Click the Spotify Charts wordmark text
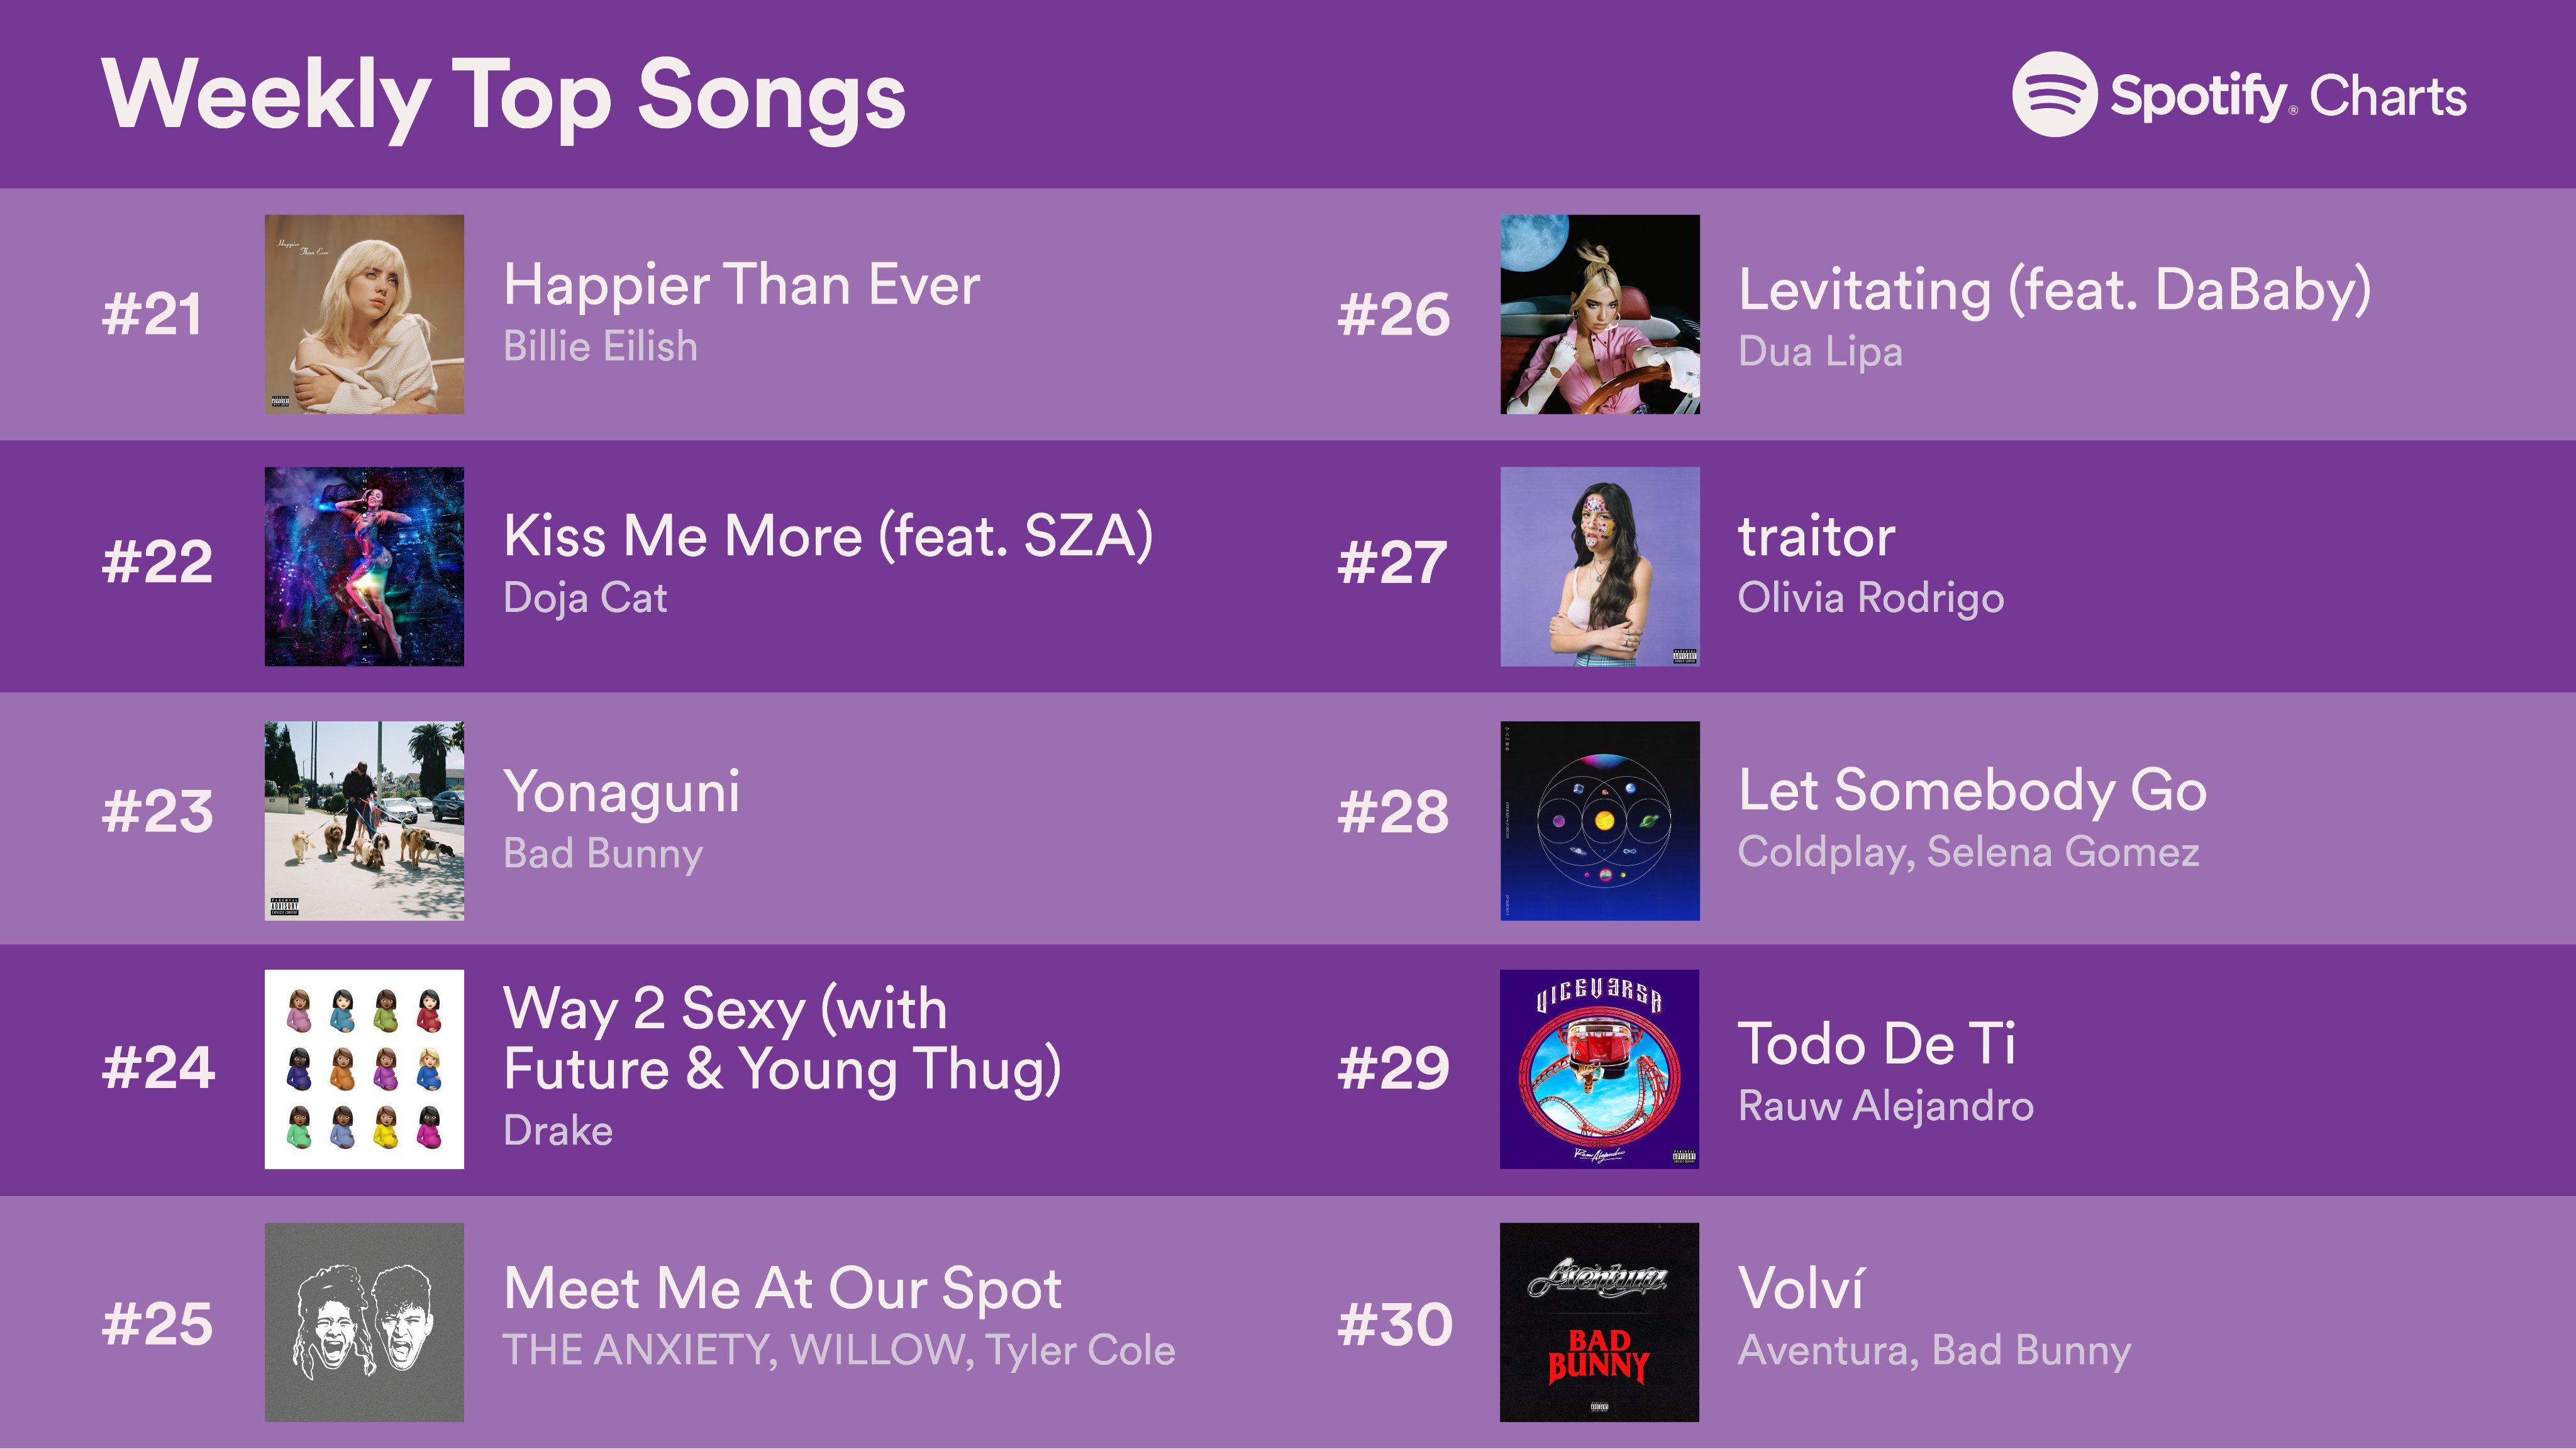Viewport: 2576px width, 1449px height. click(x=2288, y=97)
